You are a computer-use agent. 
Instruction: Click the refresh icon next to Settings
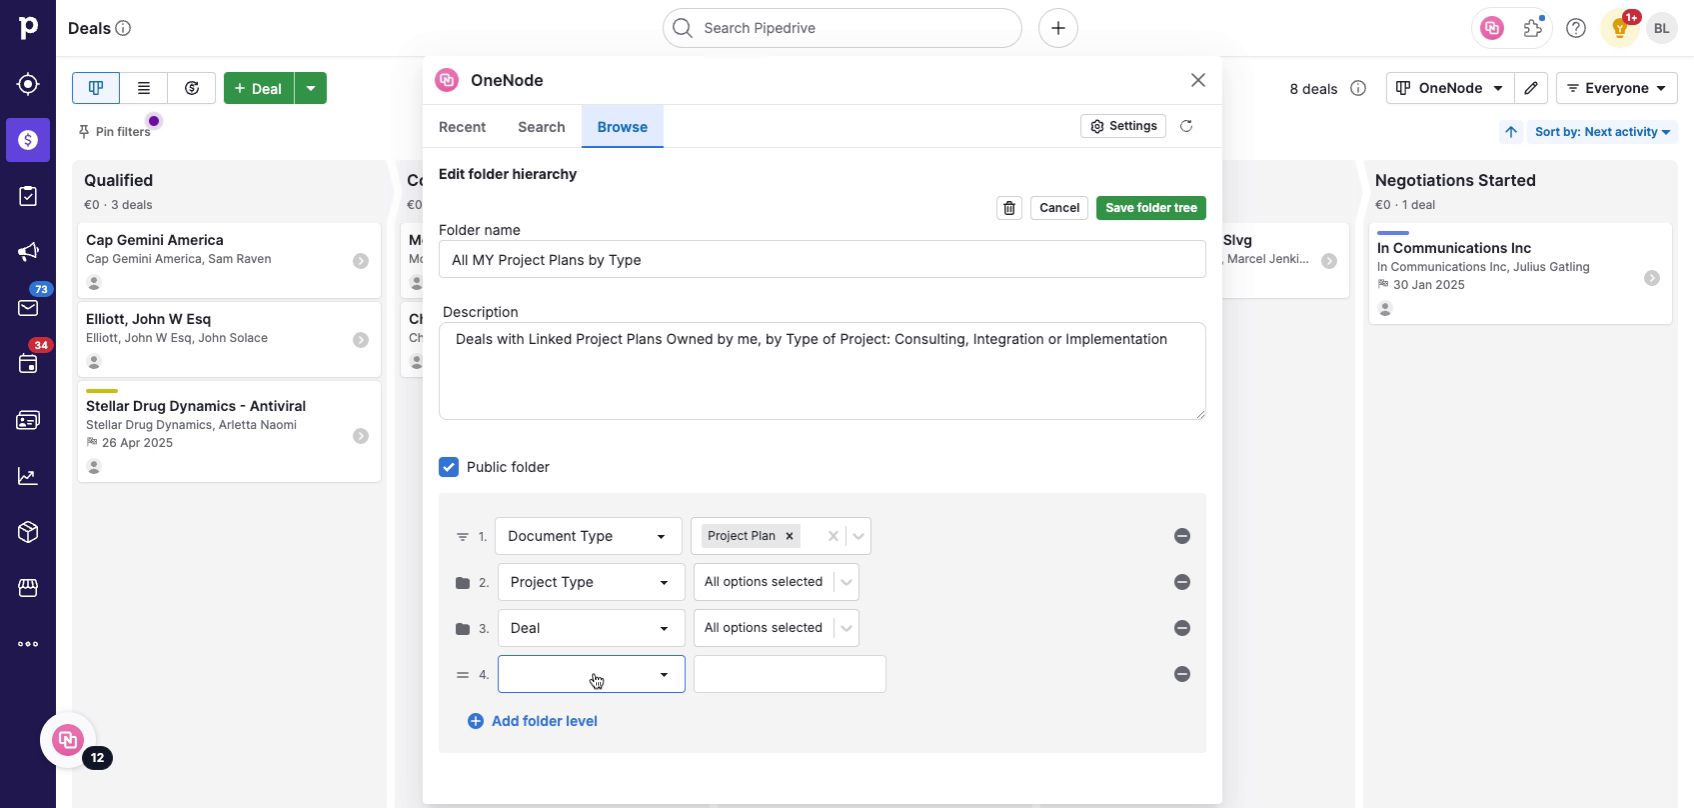point(1186,126)
